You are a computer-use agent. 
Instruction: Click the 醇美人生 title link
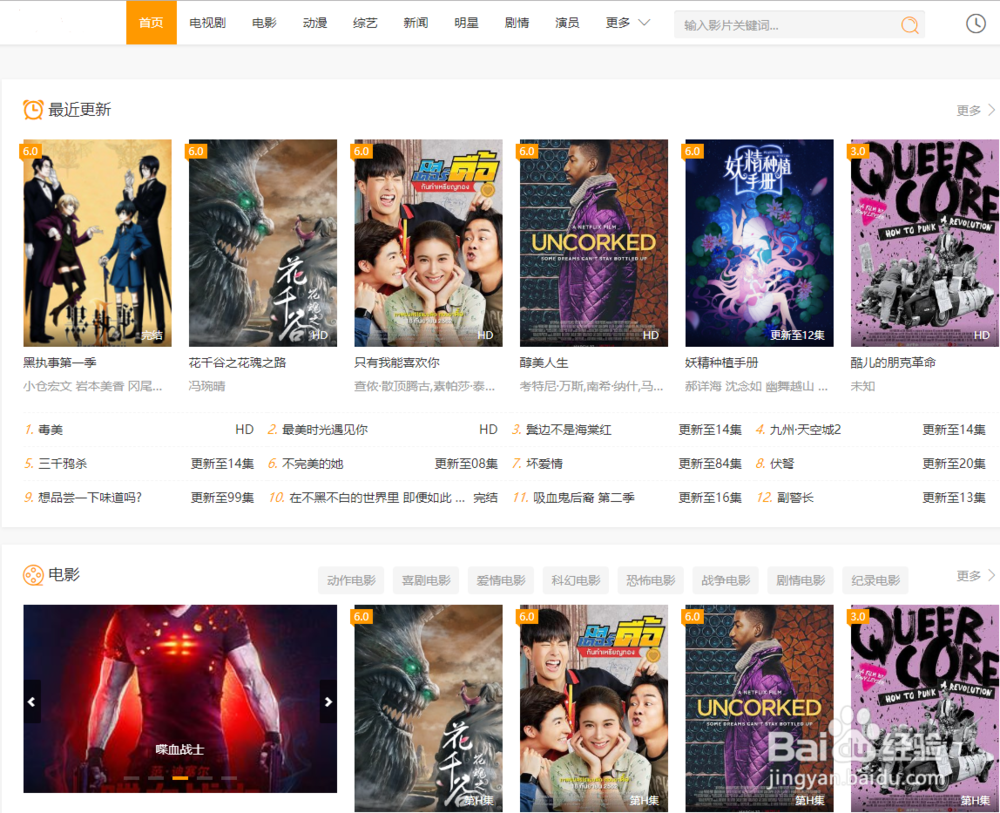[x=544, y=363]
